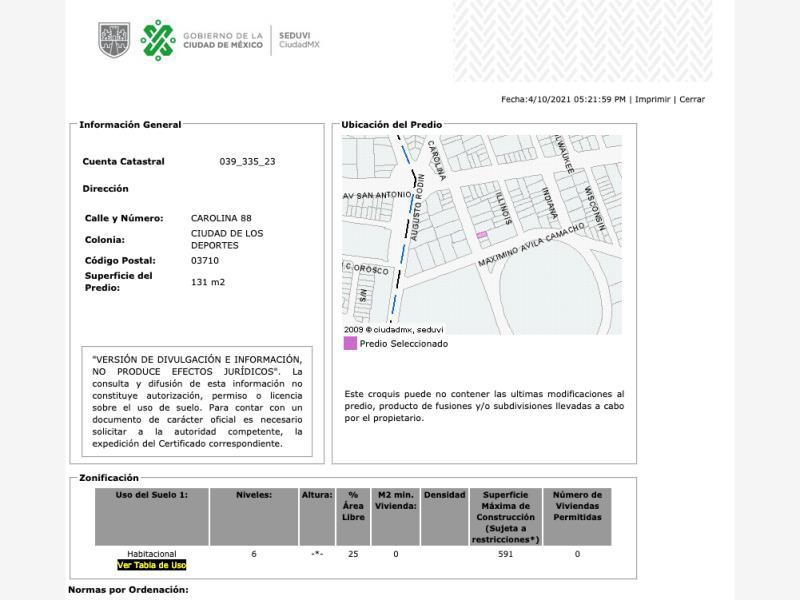The image size is (800, 600).
Task: Click the M2 min. Vivienda column header
Action: tap(395, 517)
